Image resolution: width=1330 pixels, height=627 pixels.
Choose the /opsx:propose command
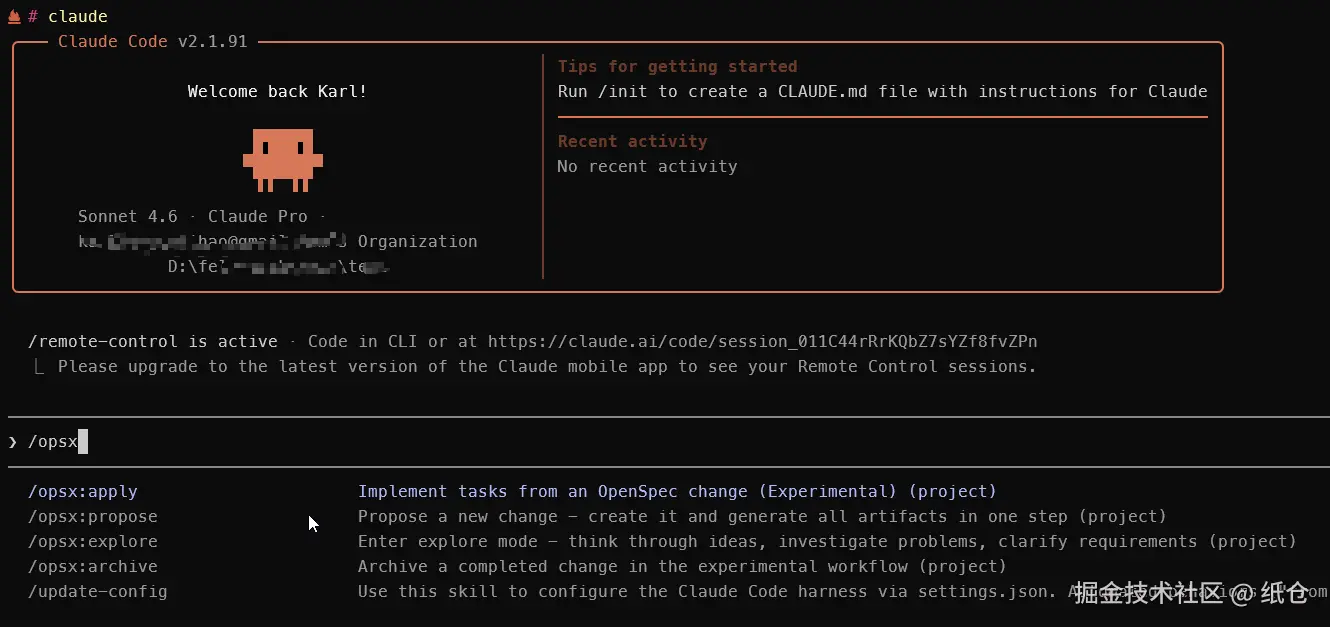[93, 517]
